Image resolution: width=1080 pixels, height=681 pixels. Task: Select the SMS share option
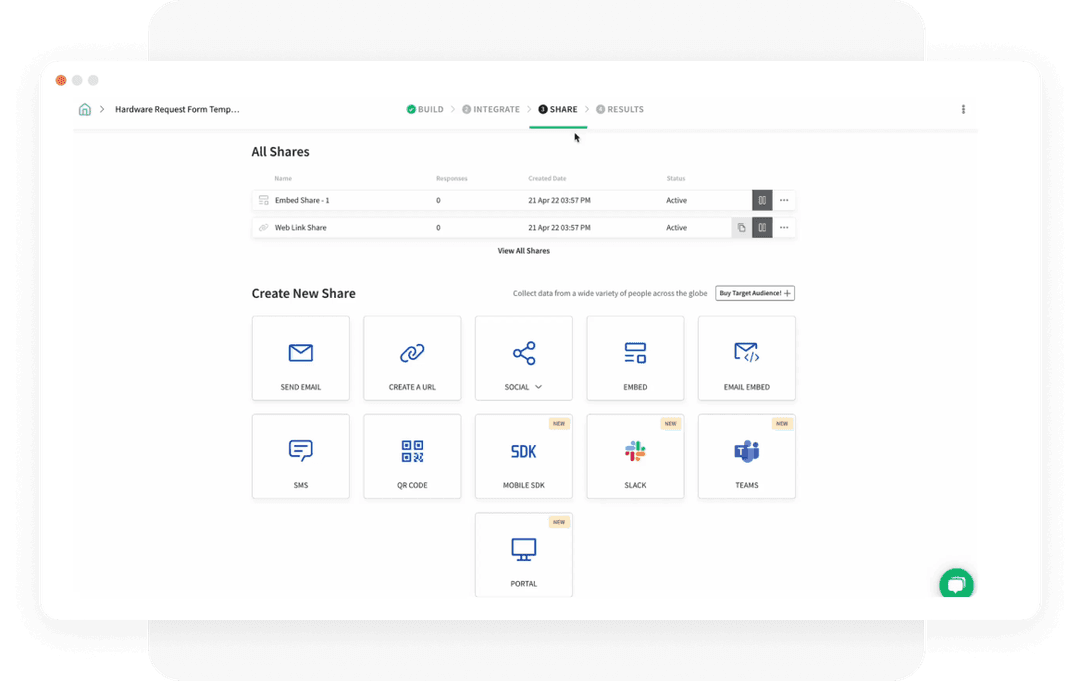300,455
